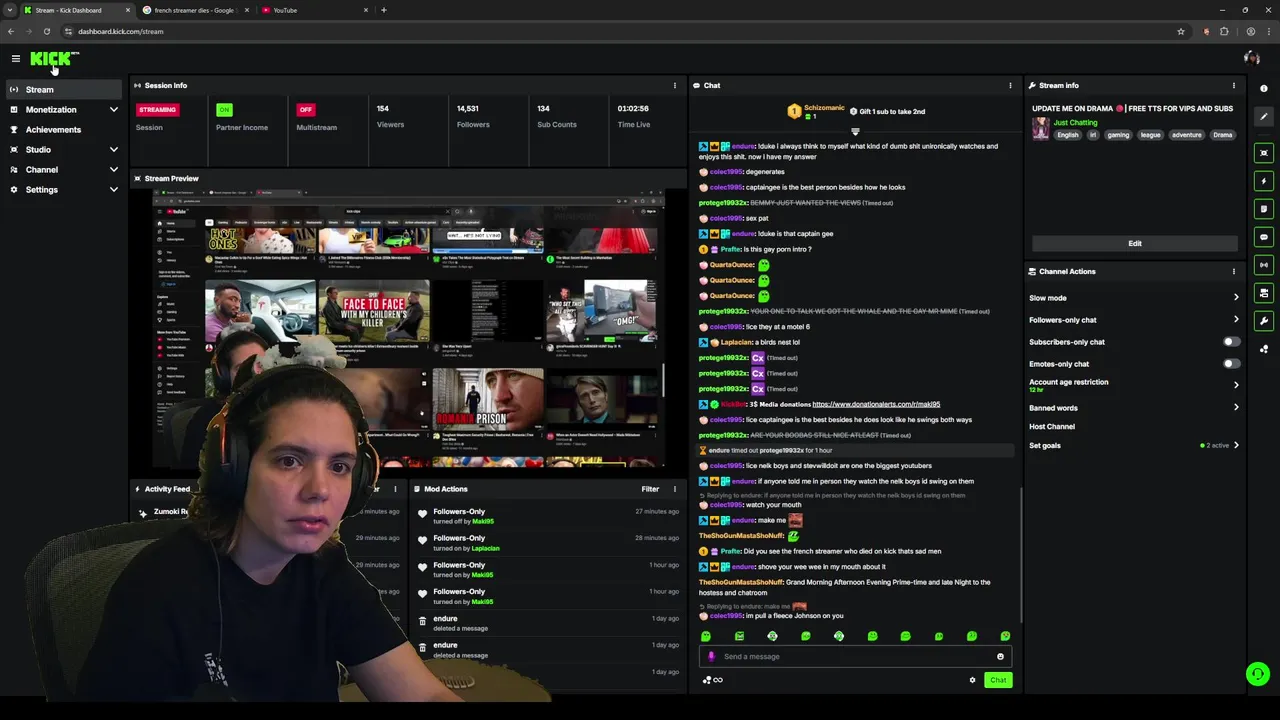The width and height of the screenshot is (1280, 720).
Task: Click the purple microphone icon in message box
Action: point(711,657)
